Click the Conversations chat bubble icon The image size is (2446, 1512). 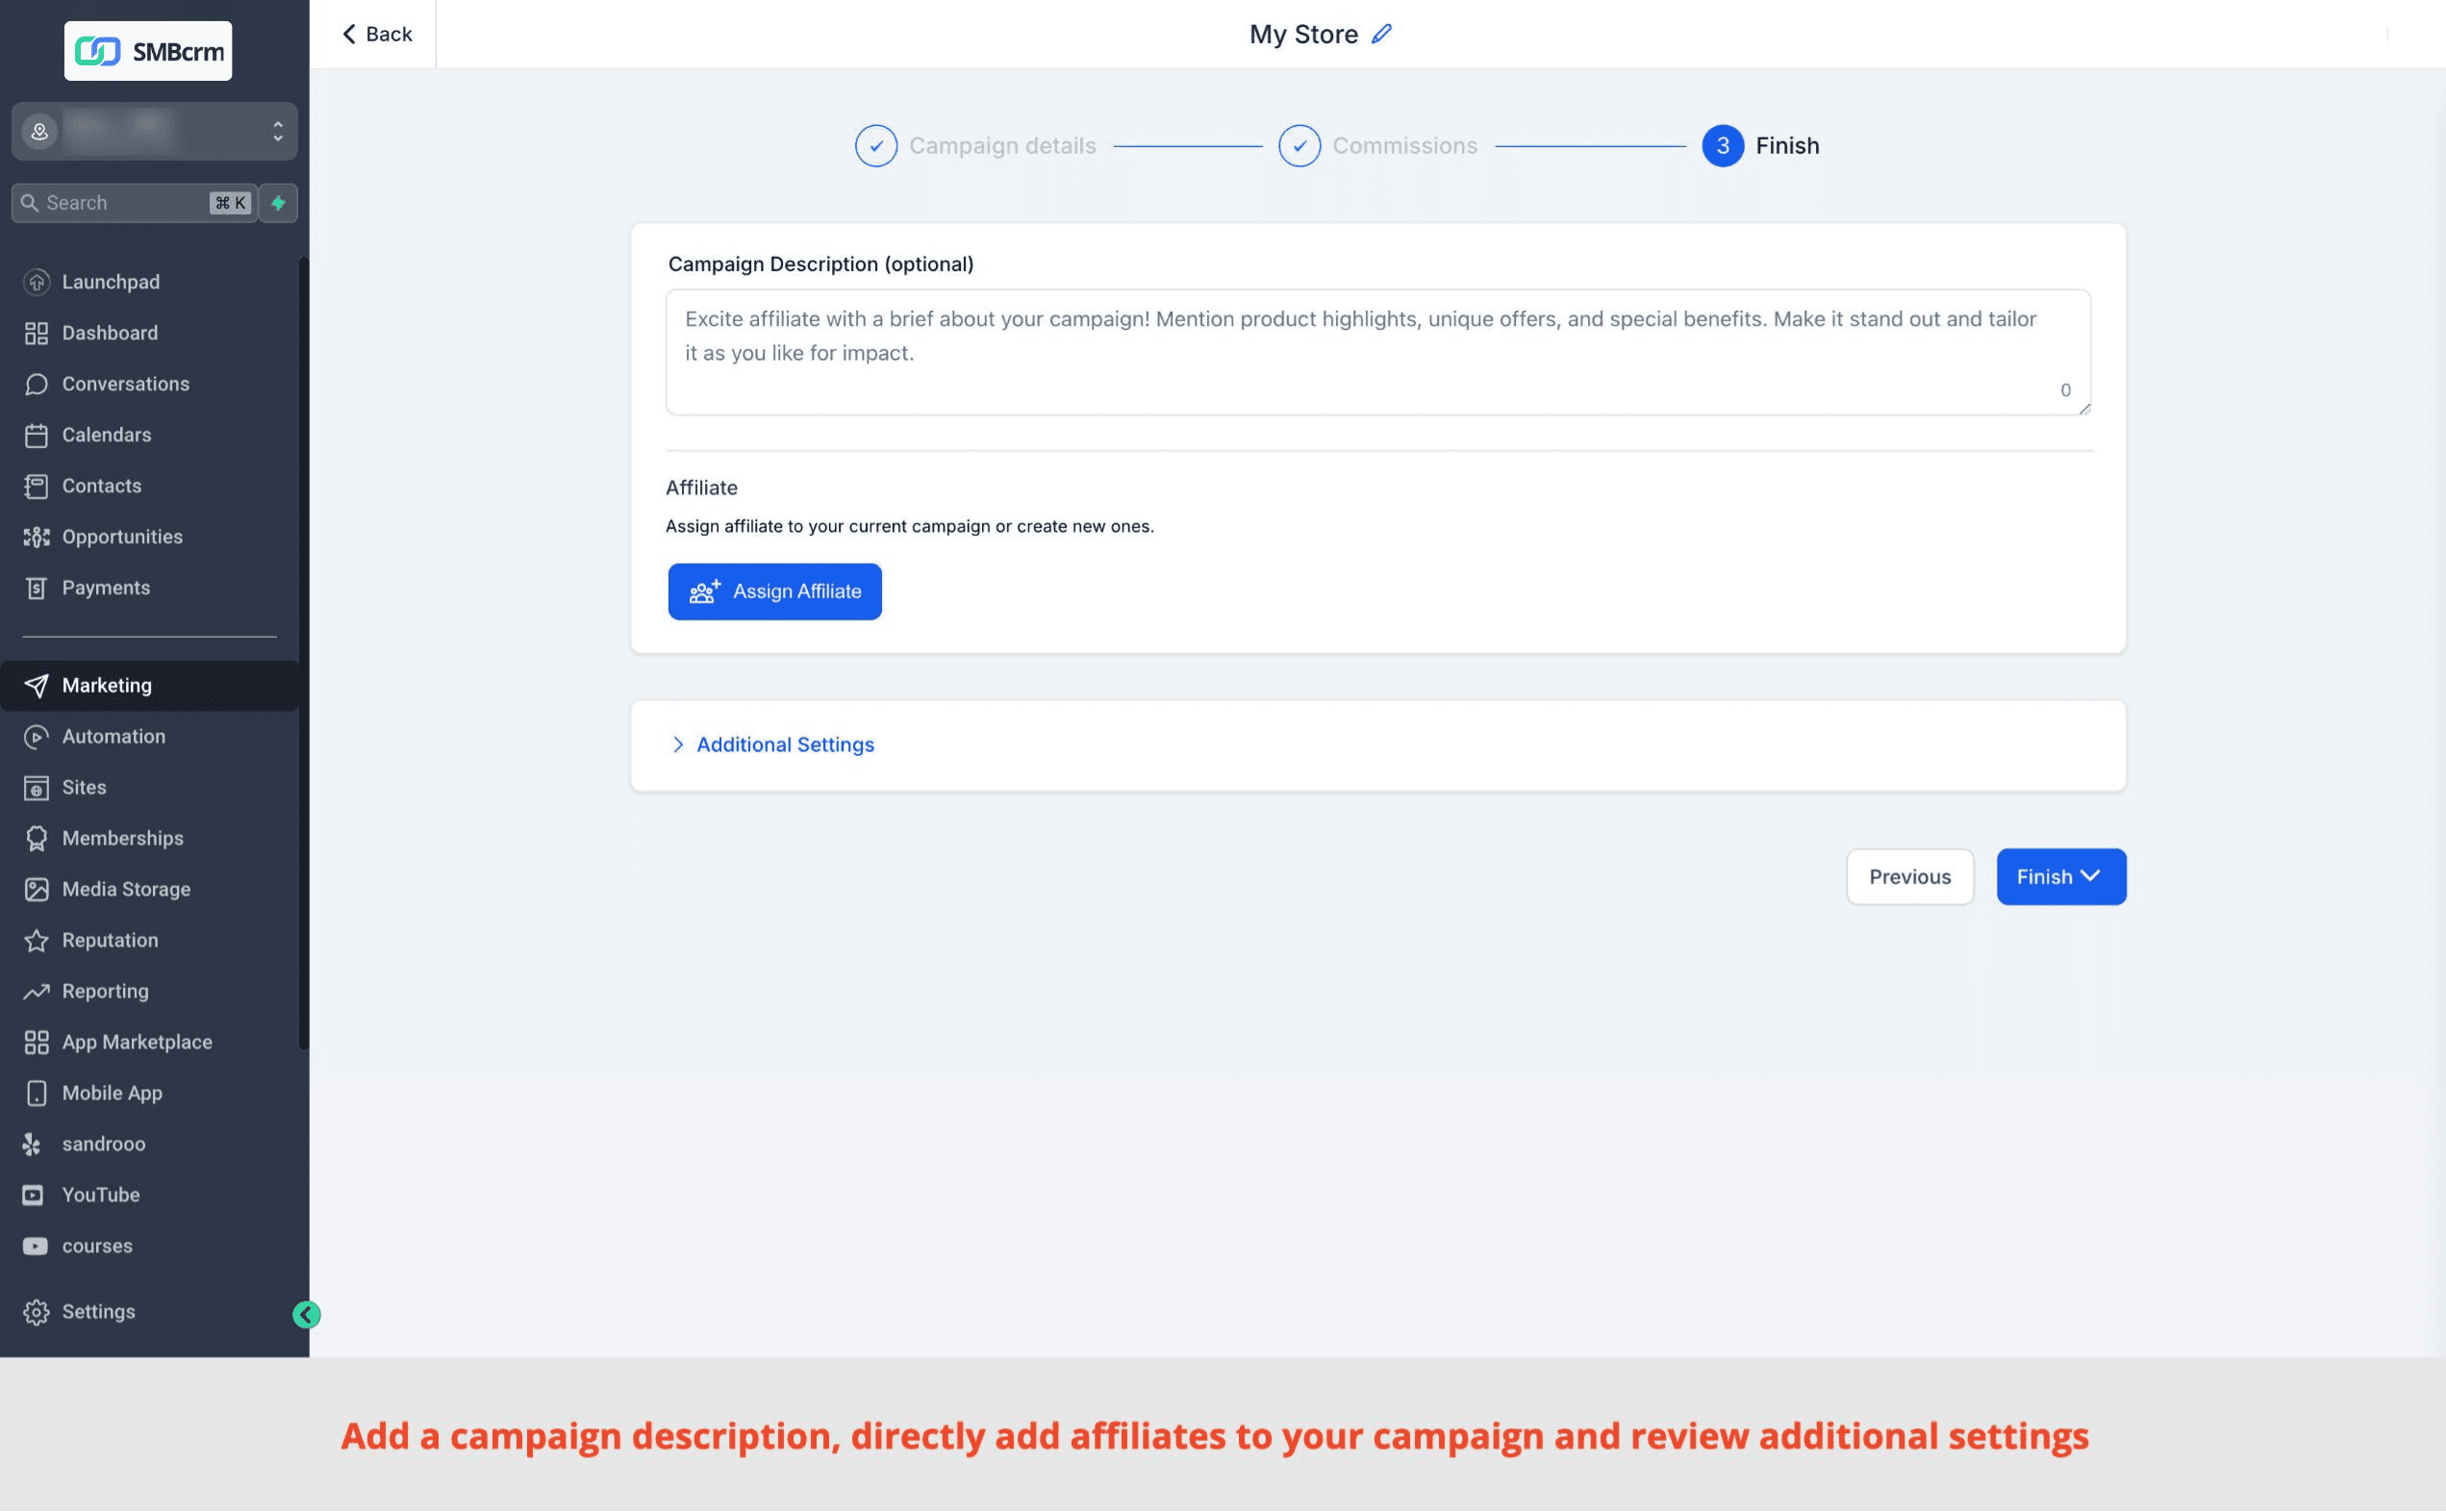coord(37,384)
